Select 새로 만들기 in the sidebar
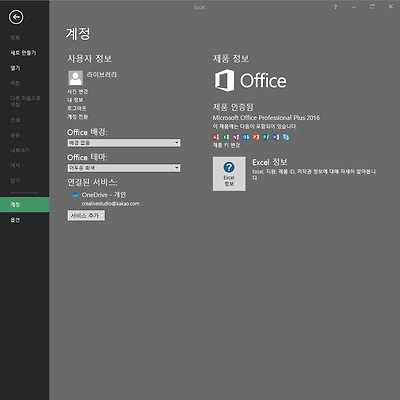 coord(23,53)
